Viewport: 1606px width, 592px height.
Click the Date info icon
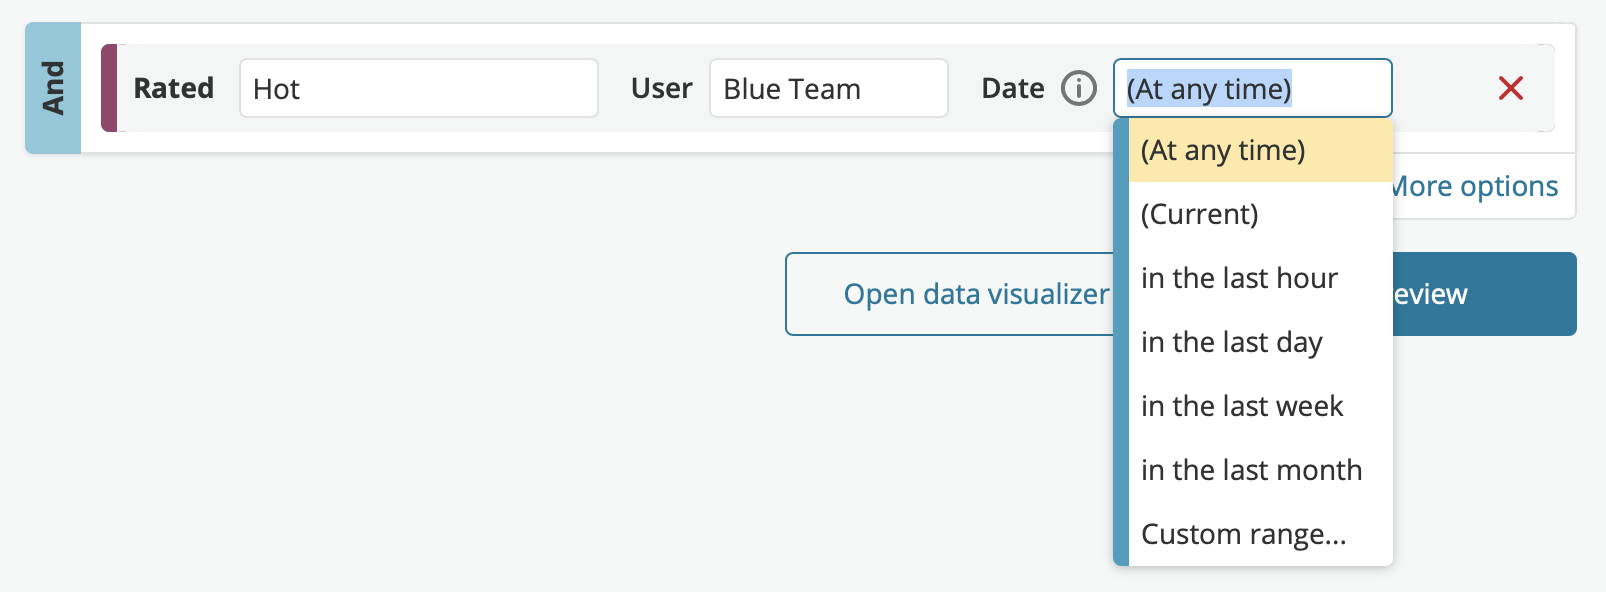(1078, 88)
